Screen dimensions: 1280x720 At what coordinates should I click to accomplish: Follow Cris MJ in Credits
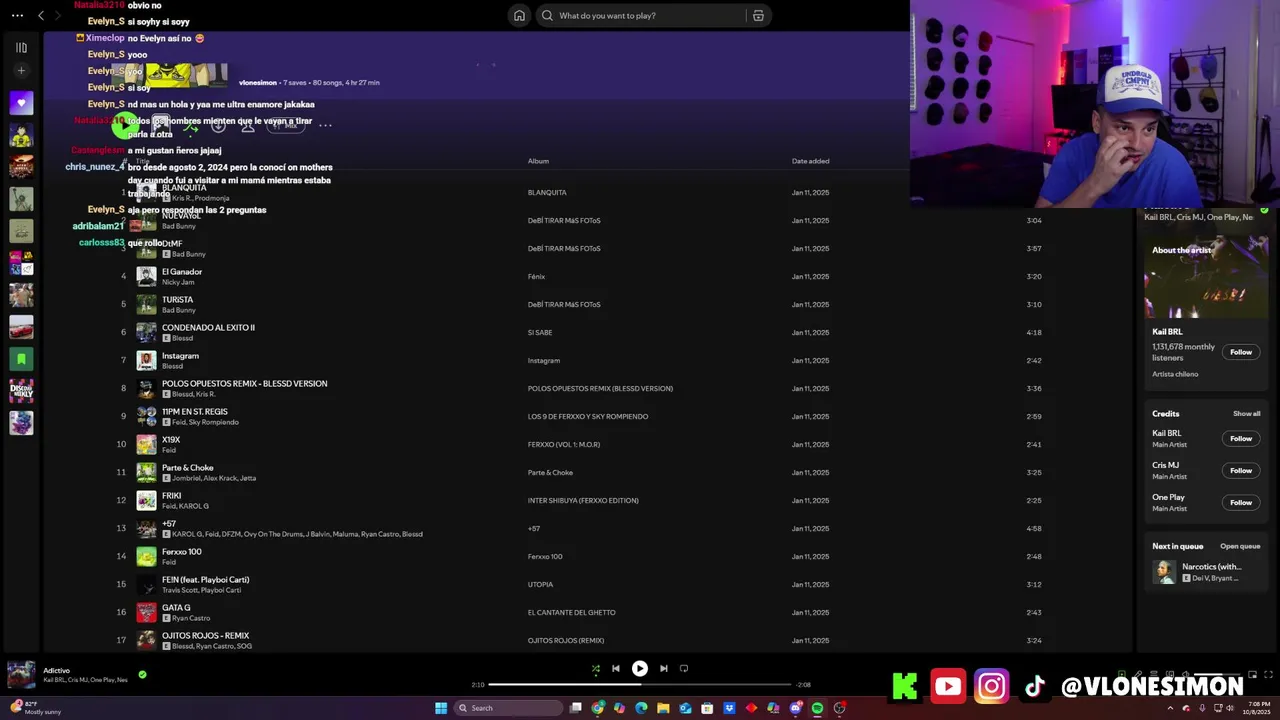1241,470
